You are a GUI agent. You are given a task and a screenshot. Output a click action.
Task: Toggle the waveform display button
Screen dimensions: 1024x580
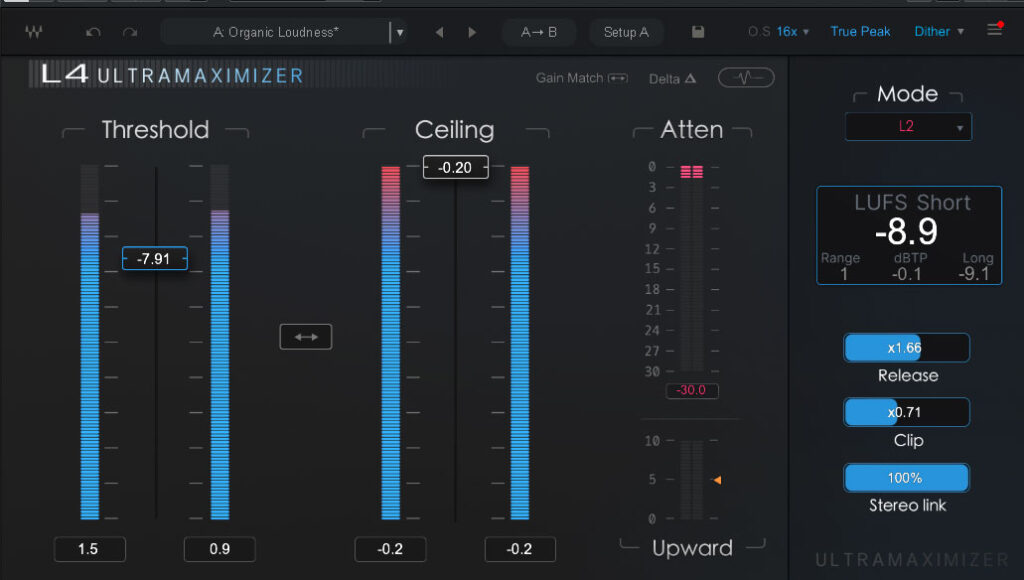[x=745, y=78]
